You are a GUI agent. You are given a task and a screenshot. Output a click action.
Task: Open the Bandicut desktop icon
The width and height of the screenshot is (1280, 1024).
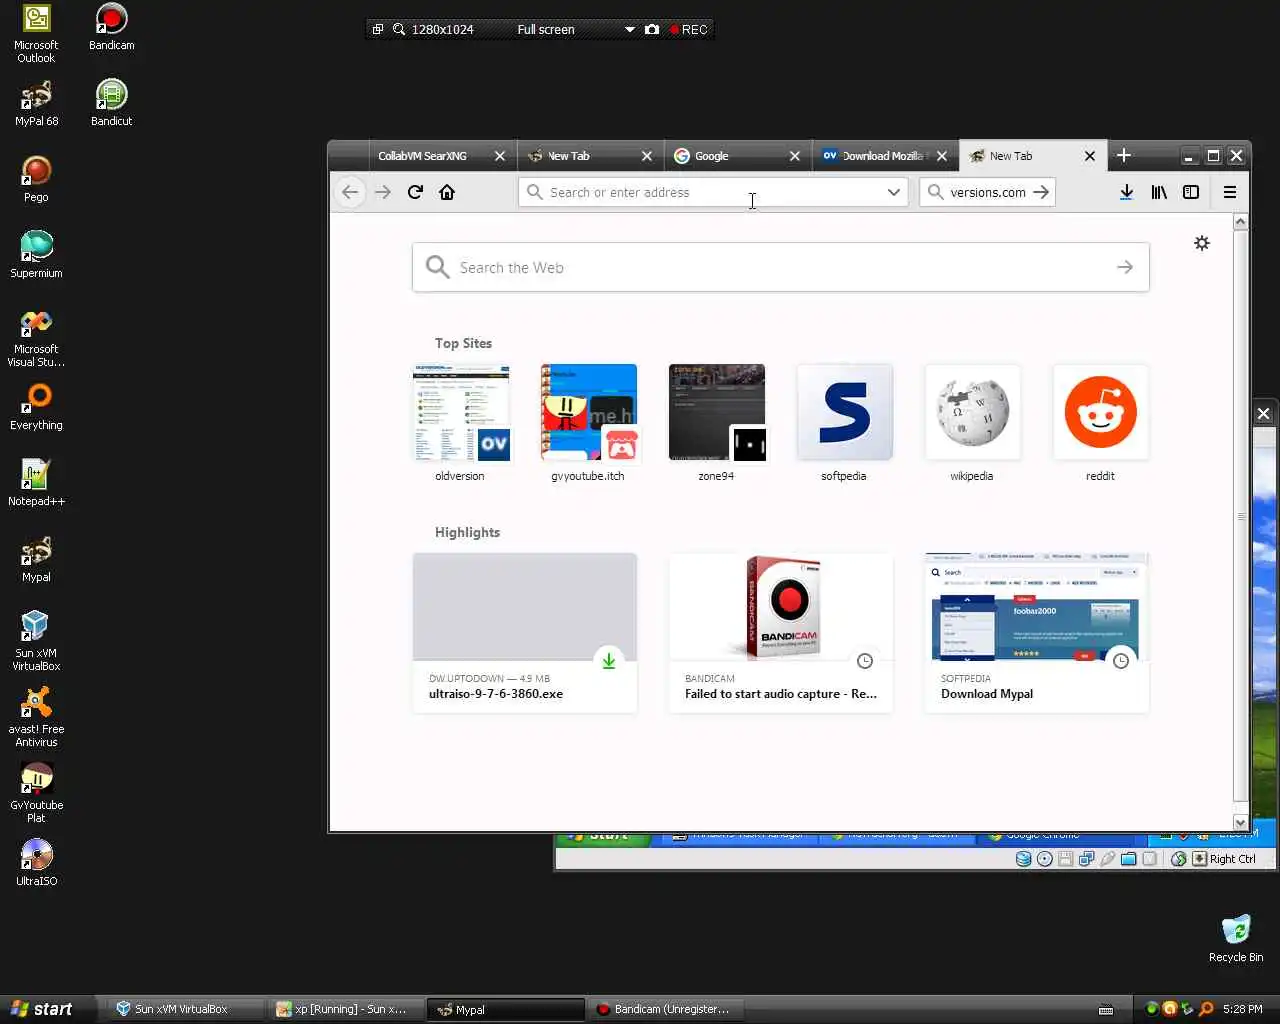[x=111, y=104]
